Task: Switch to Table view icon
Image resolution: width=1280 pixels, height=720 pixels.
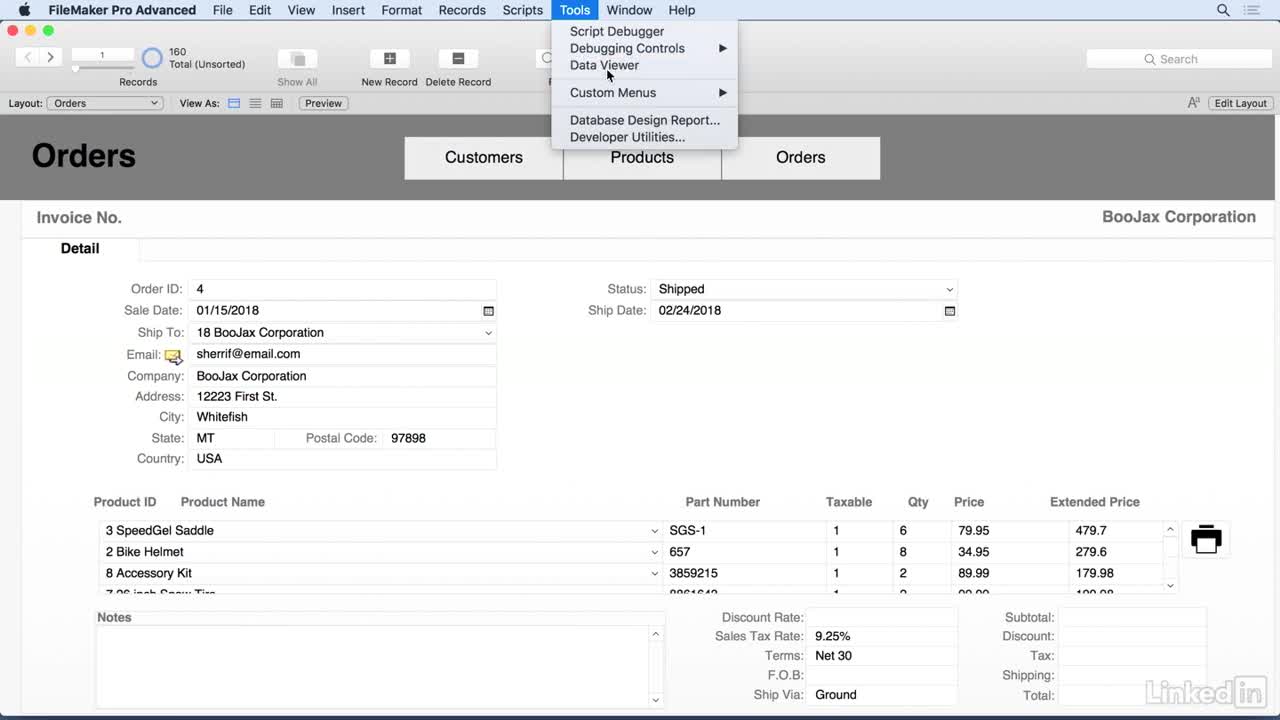Action: click(x=277, y=103)
